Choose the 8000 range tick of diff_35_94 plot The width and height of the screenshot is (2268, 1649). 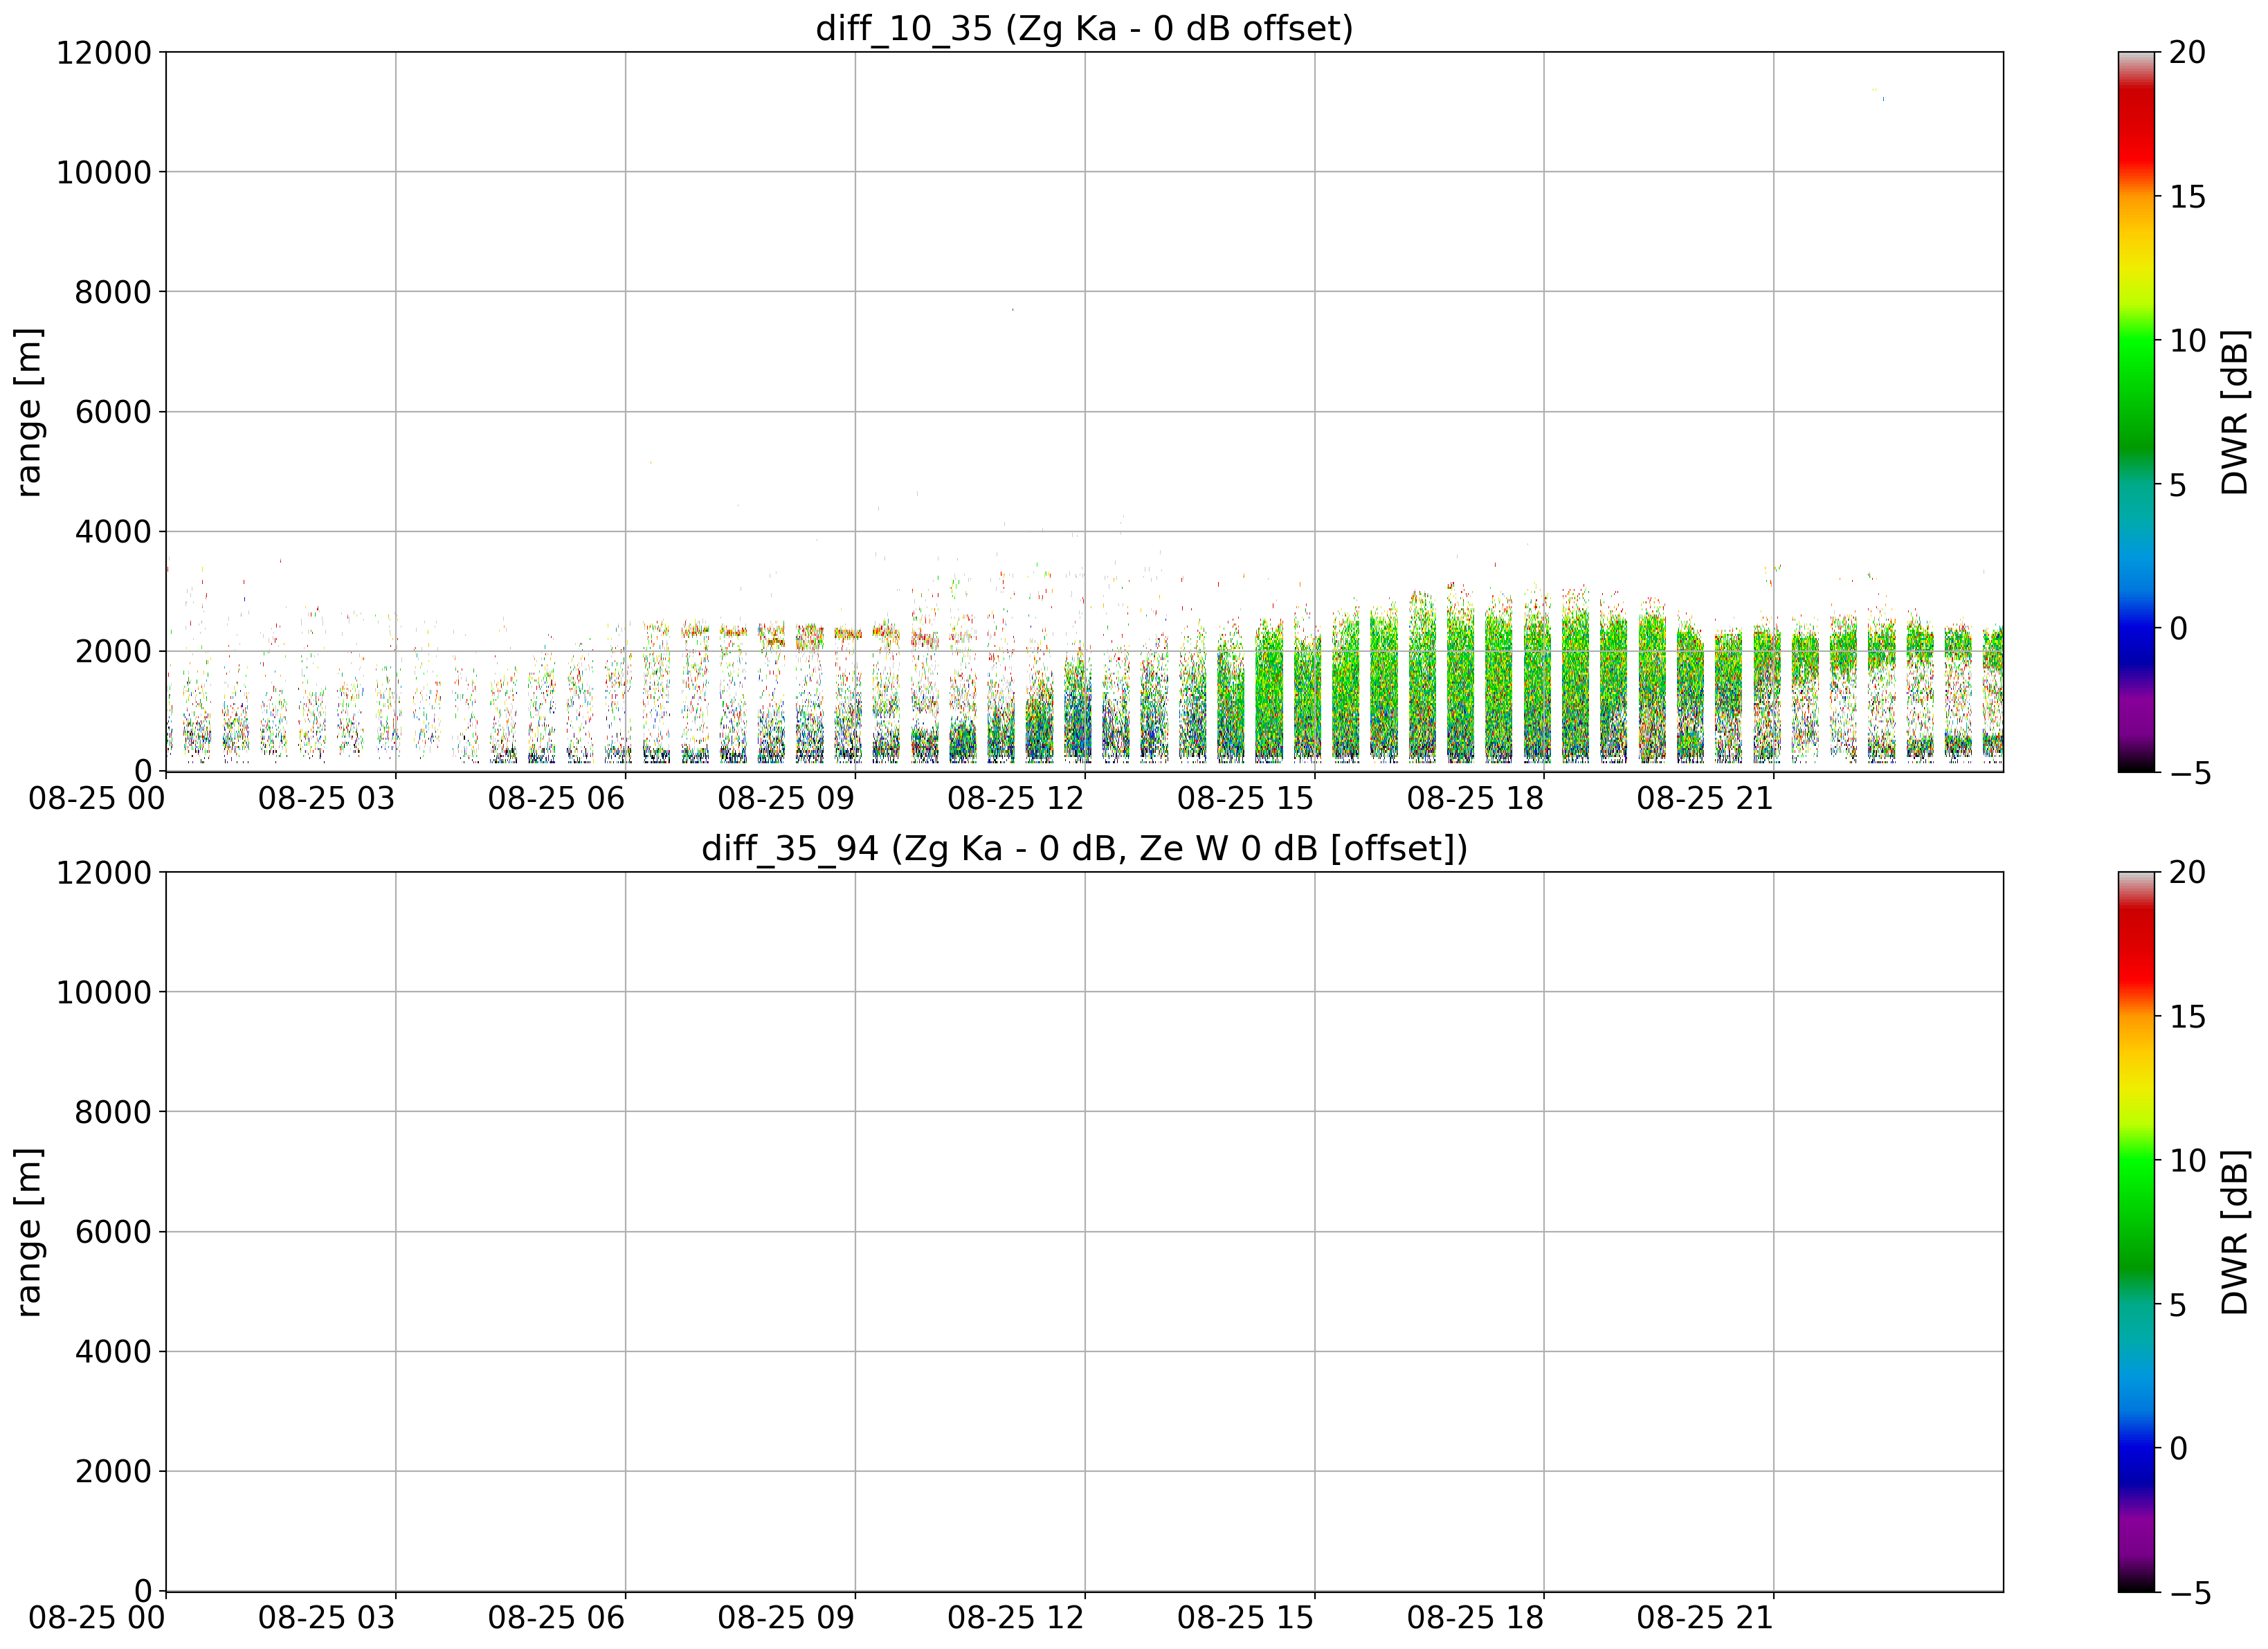113,1113
